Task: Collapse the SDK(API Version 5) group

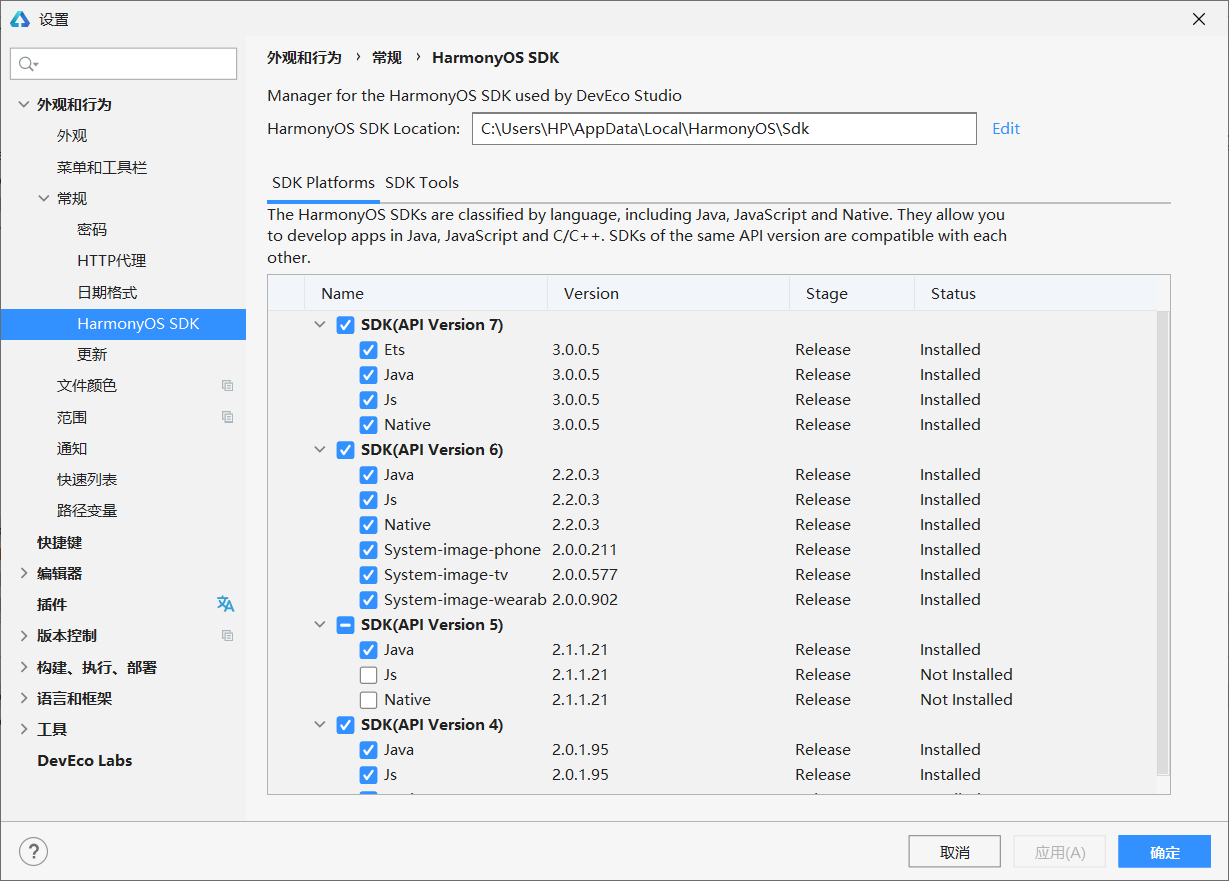Action: click(x=320, y=625)
